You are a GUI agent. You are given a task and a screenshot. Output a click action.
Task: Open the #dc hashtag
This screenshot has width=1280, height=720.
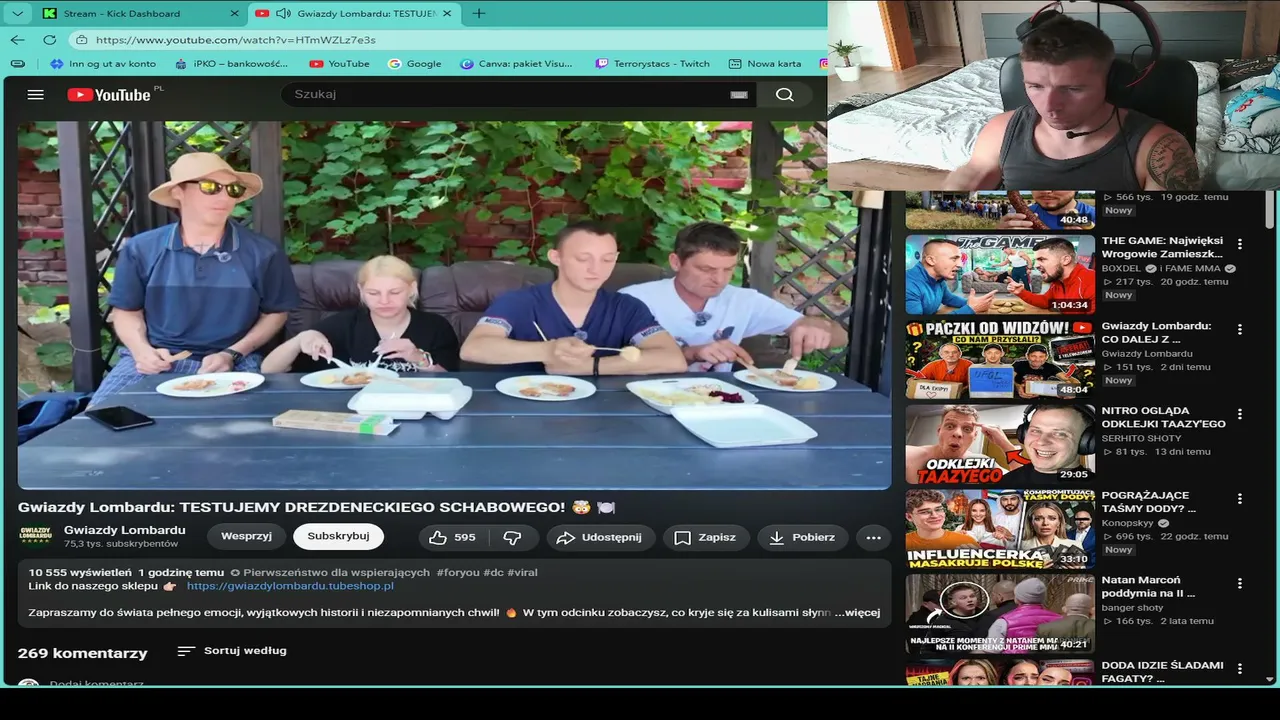[x=494, y=573]
